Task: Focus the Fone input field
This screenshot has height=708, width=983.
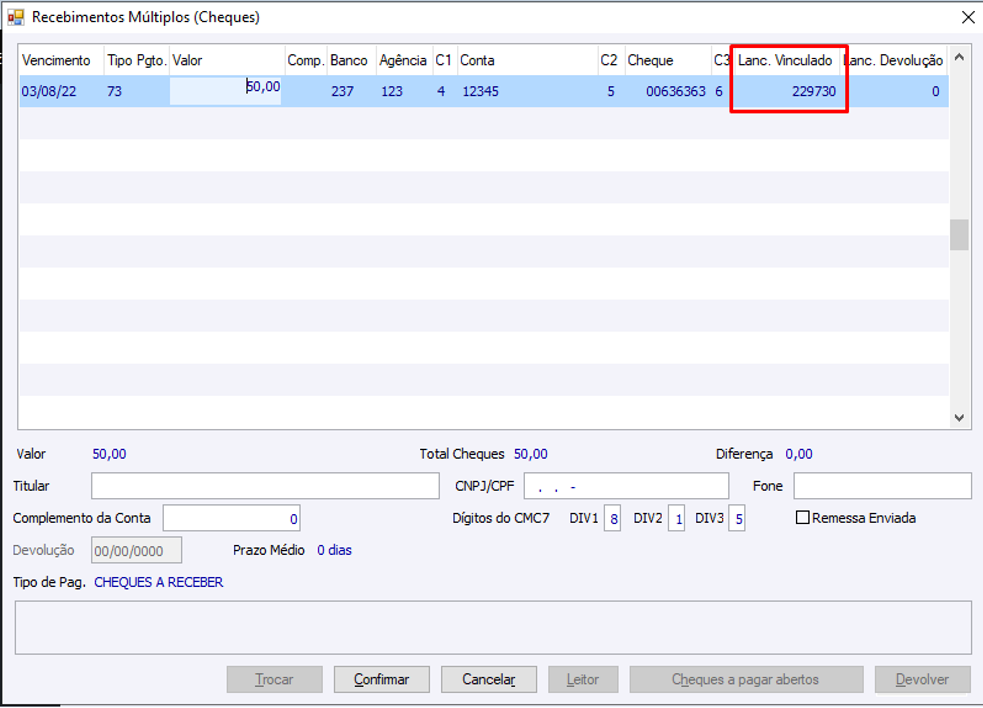Action: [x=883, y=486]
